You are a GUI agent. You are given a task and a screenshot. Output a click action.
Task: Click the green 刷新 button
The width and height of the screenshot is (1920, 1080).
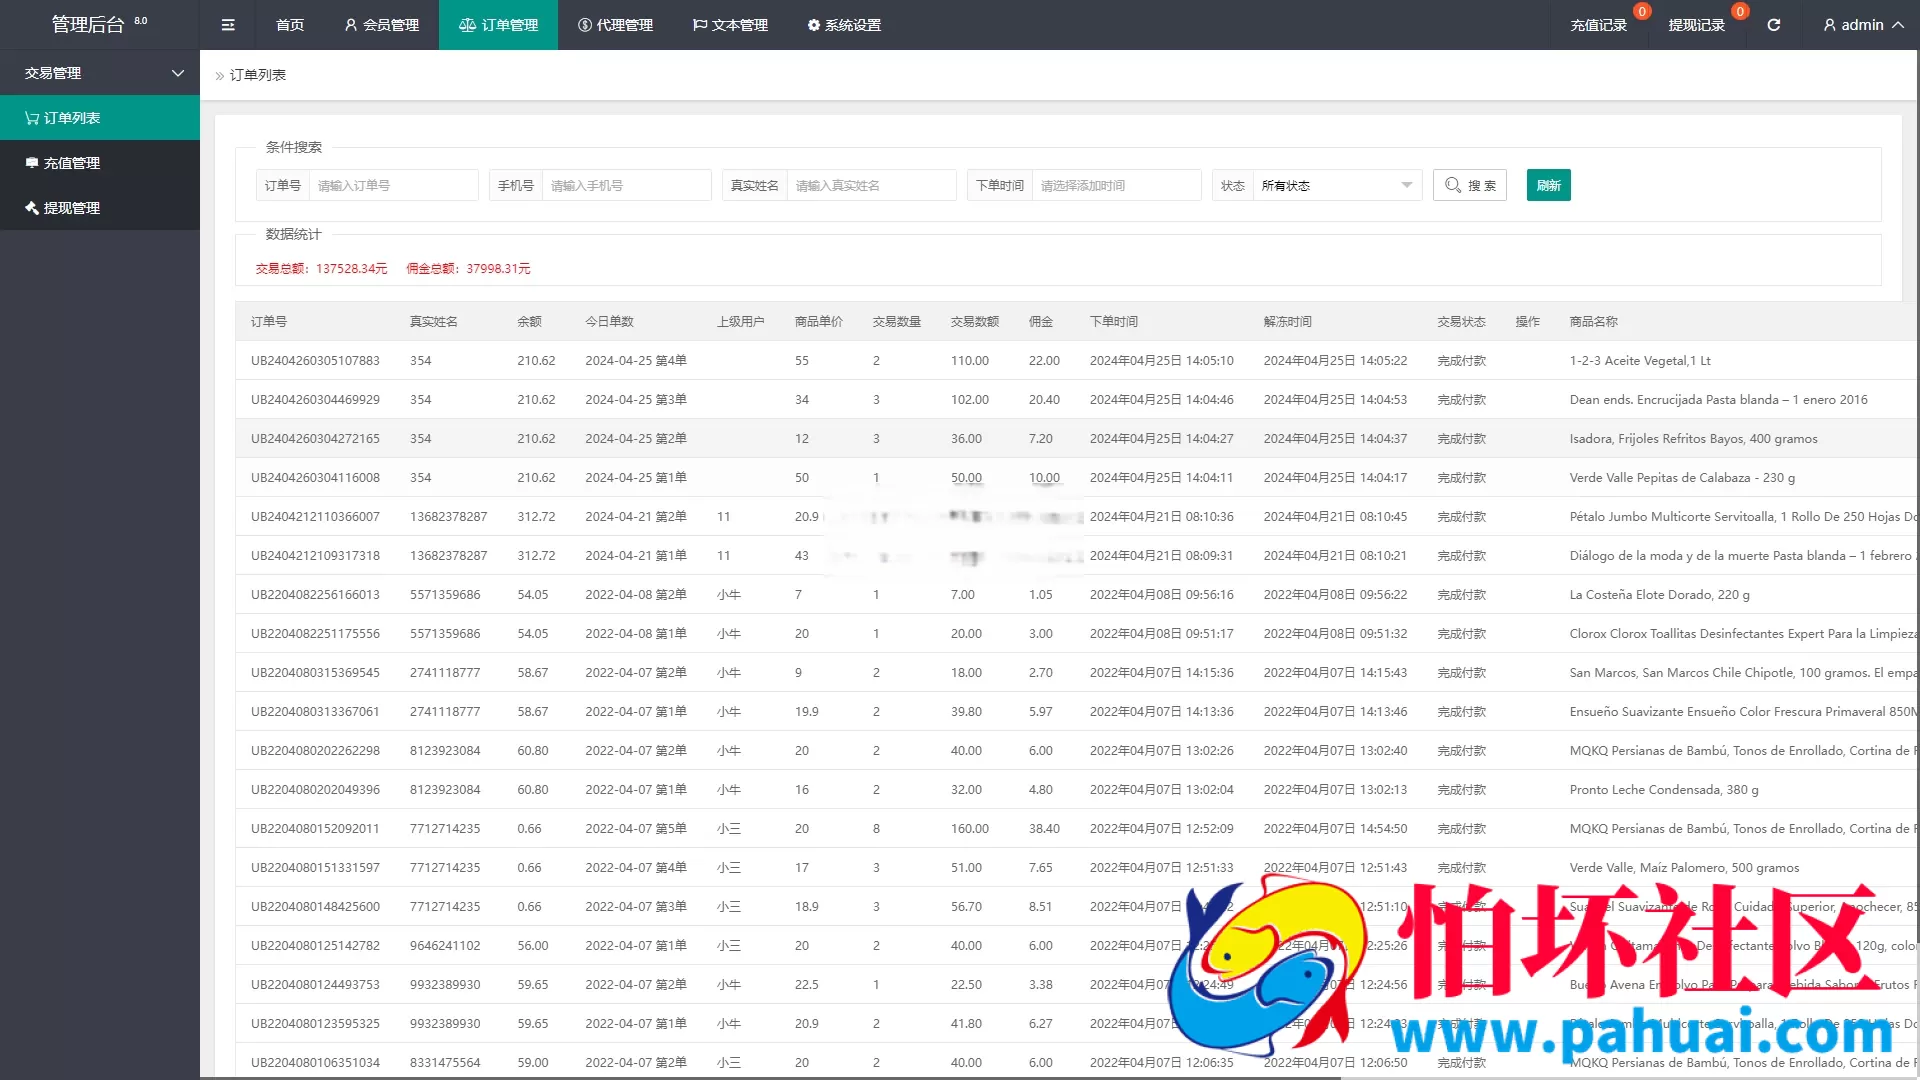coord(1548,185)
